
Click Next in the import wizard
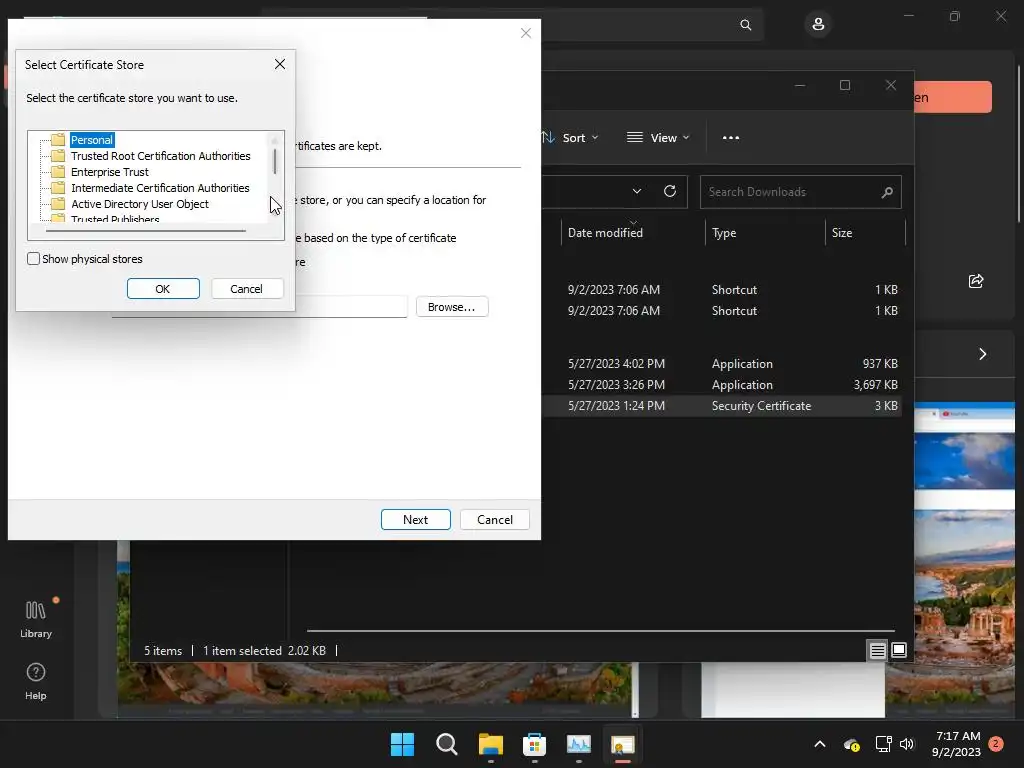[x=416, y=520]
